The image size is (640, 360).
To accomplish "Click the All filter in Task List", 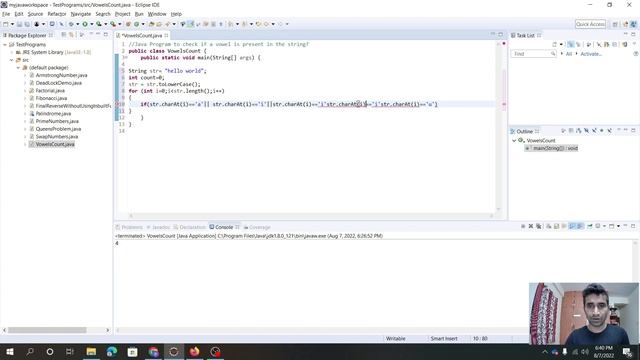I will 569,54.
